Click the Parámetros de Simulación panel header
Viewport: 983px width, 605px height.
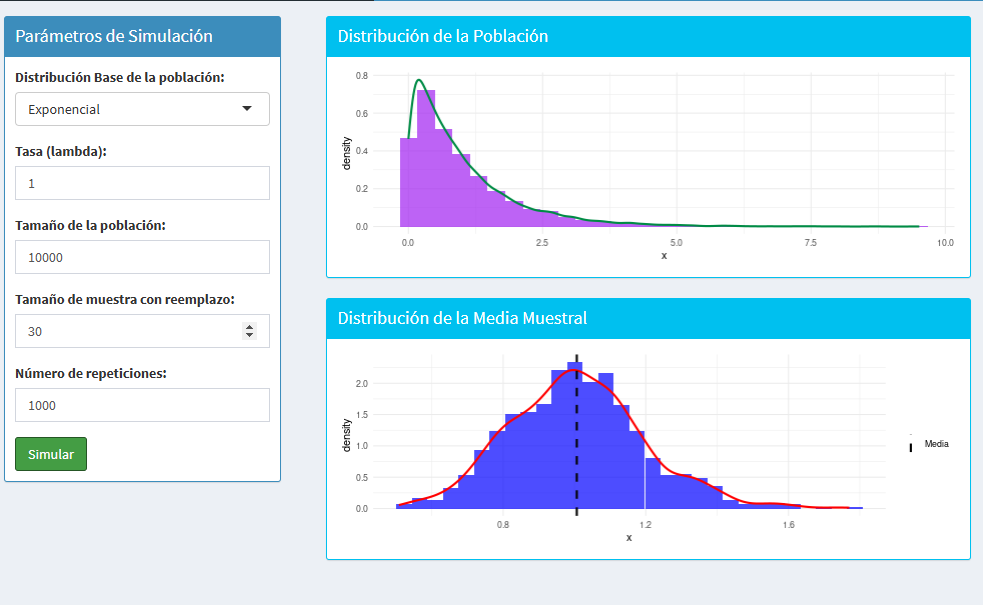tap(142, 36)
